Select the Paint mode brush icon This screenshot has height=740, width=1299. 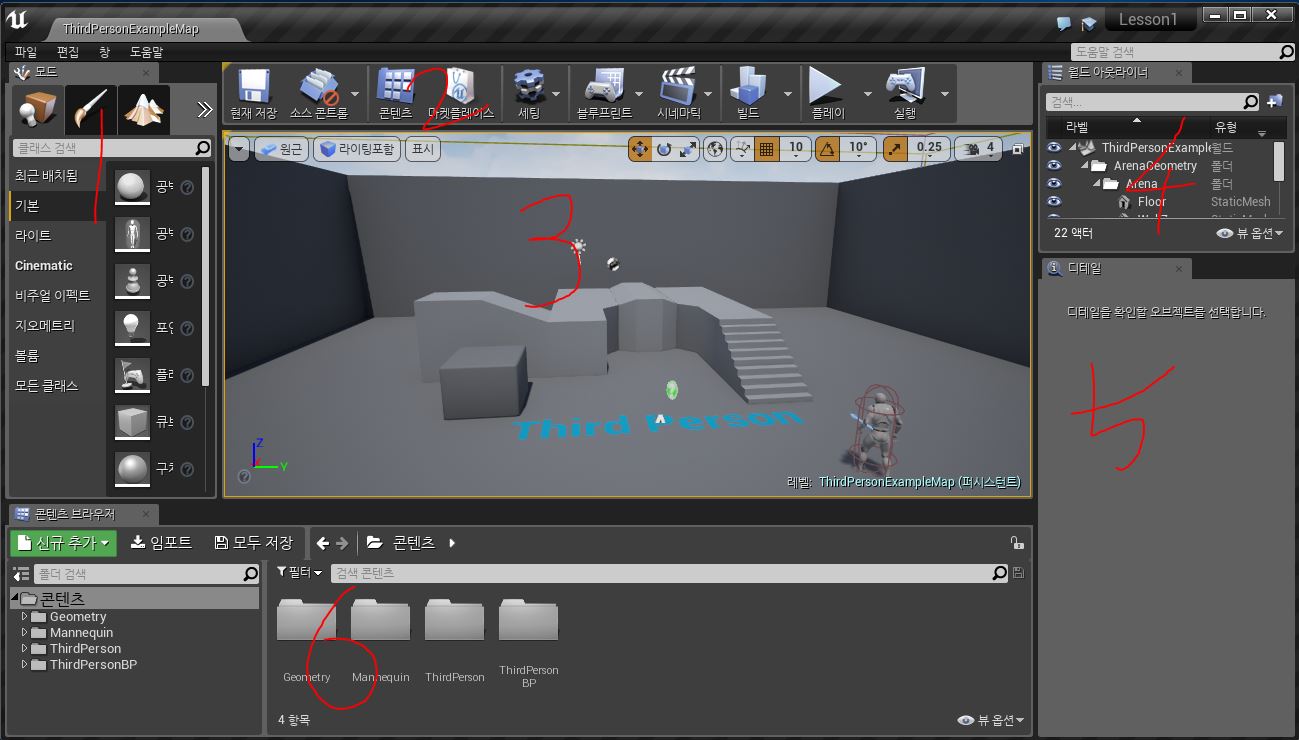click(92, 109)
